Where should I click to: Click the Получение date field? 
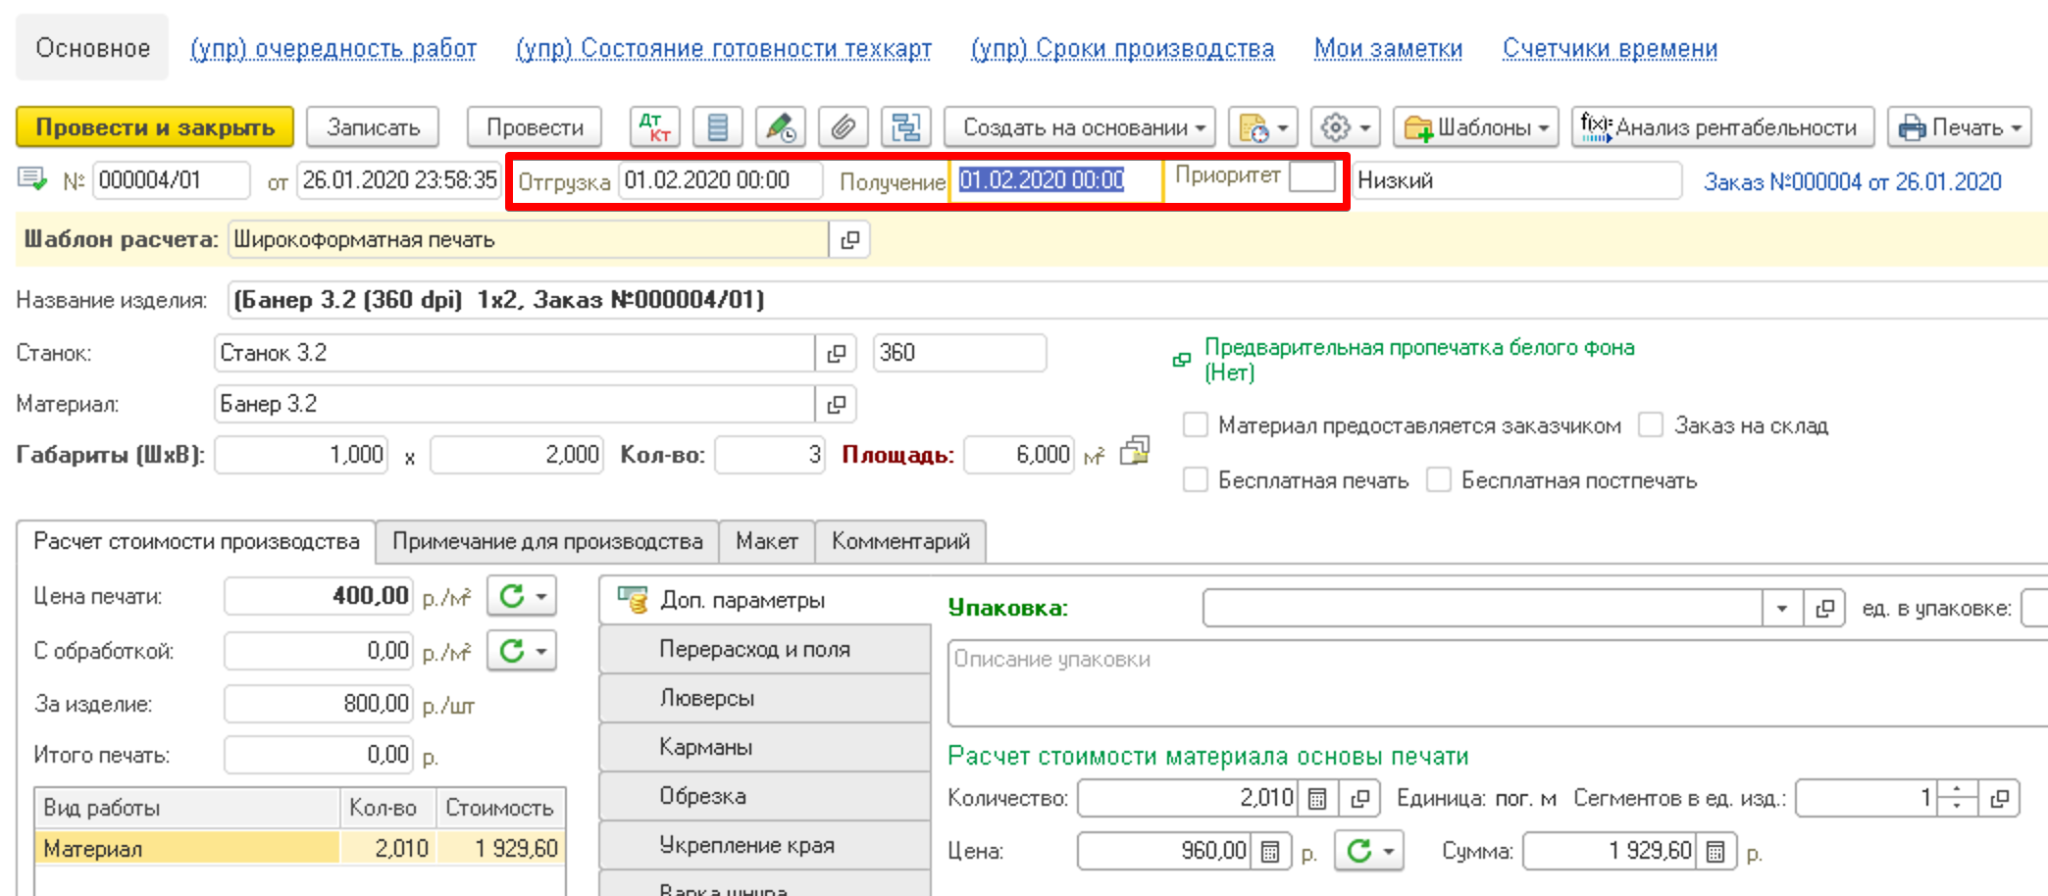1056,180
